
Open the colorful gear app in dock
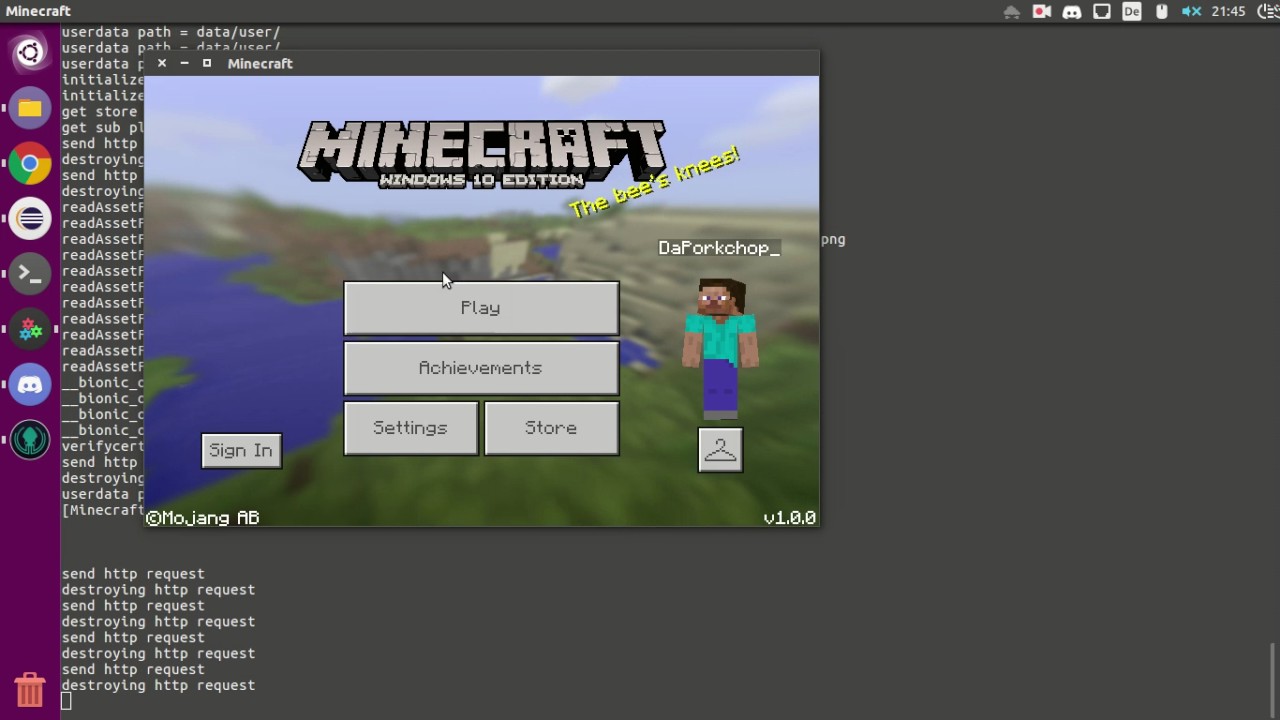click(x=30, y=329)
